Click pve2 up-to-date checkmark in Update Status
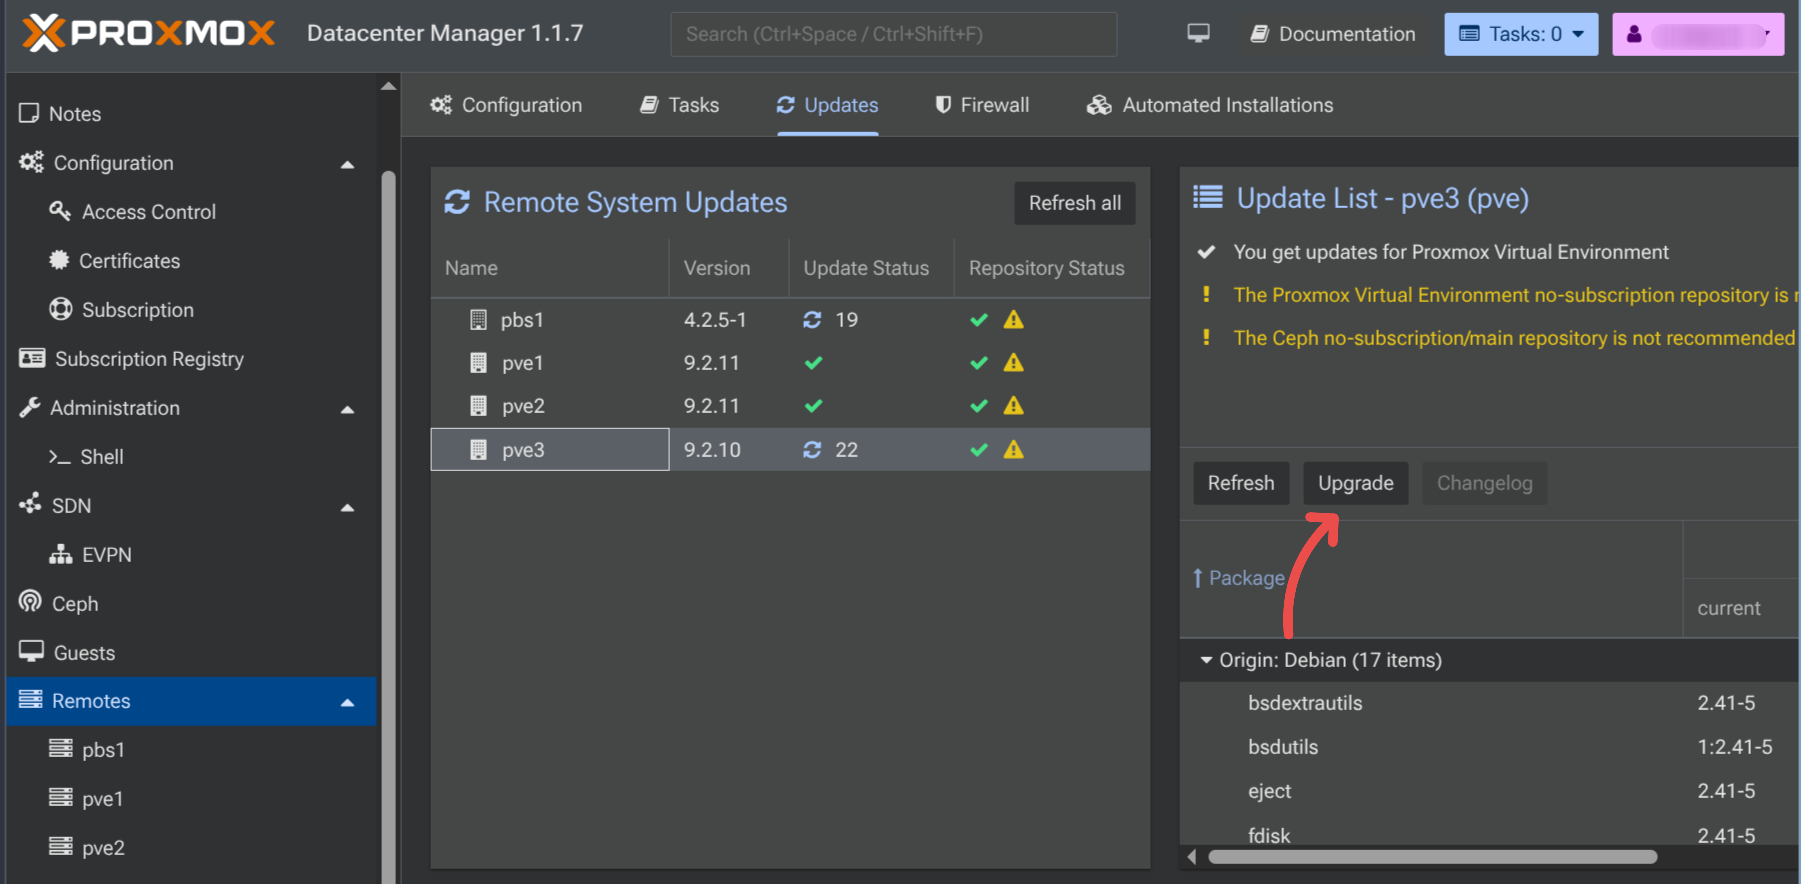This screenshot has height=884, width=1801. tap(814, 406)
